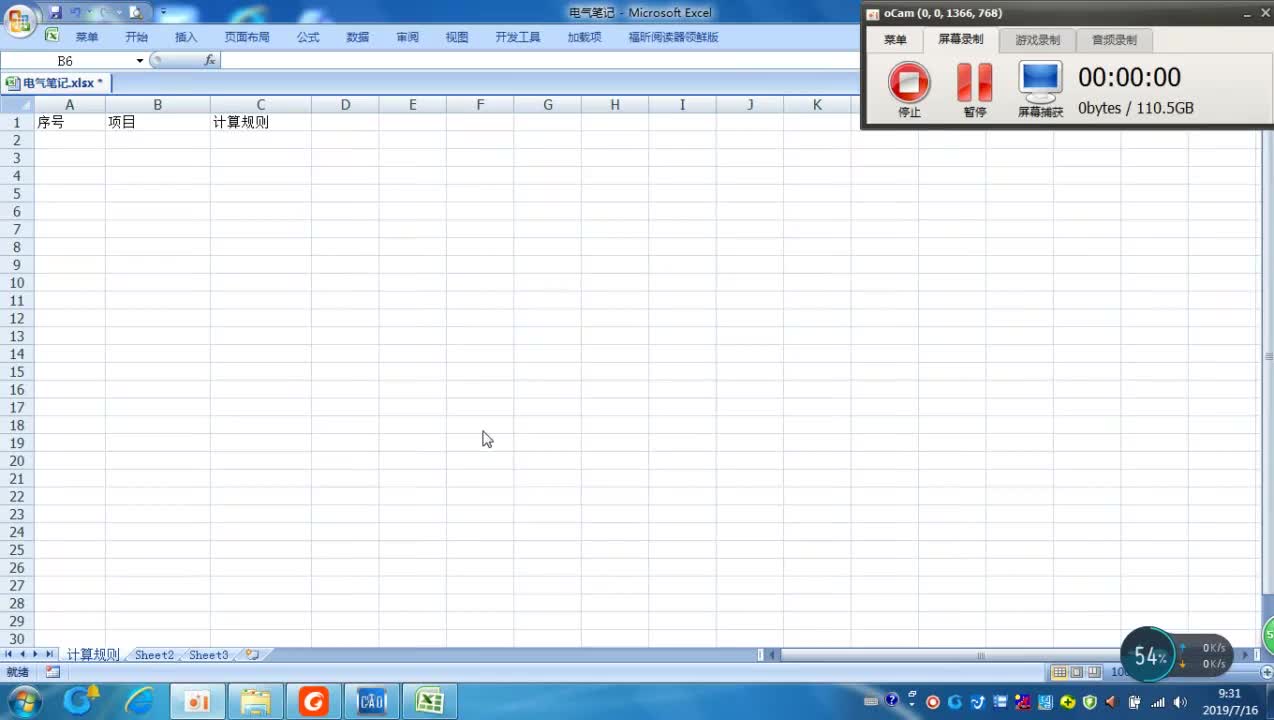
Task: Click cell containing 序号
Action: [70, 122]
